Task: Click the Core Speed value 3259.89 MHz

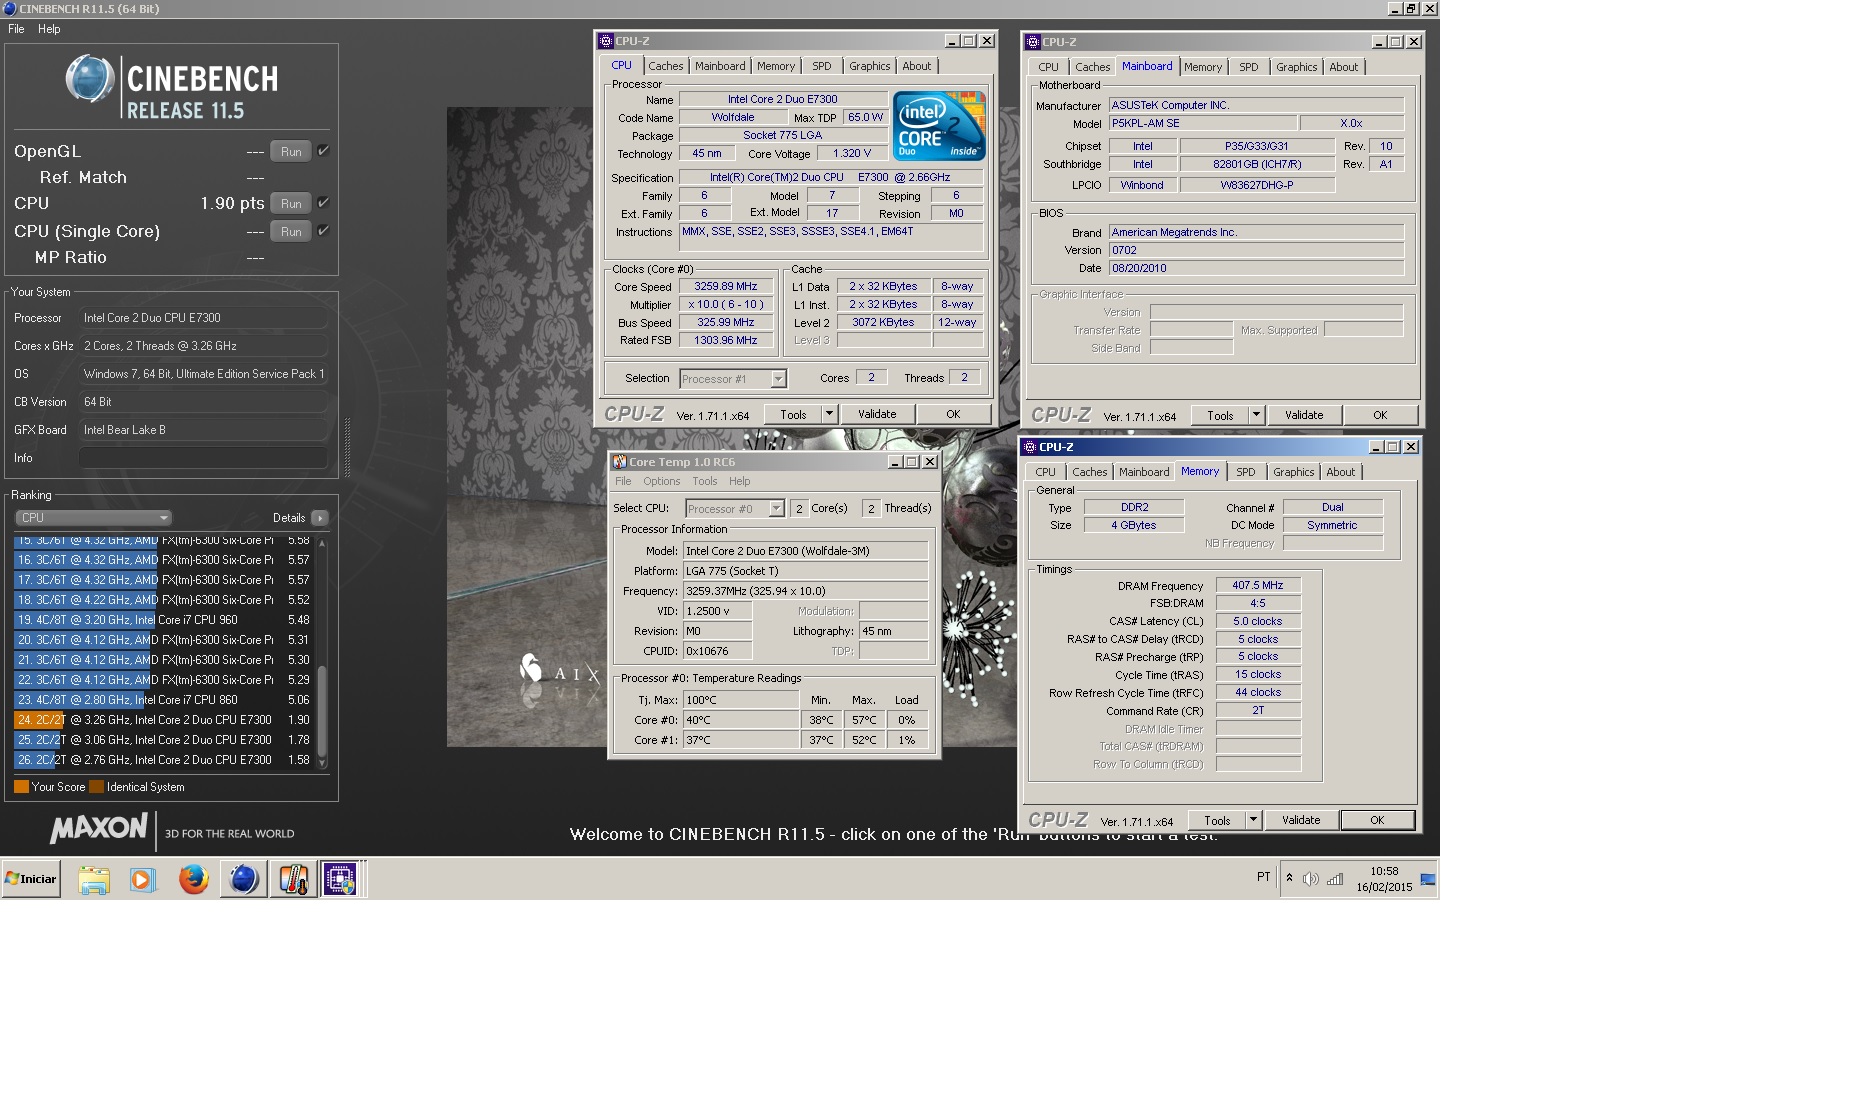Action: pyautogui.click(x=726, y=286)
